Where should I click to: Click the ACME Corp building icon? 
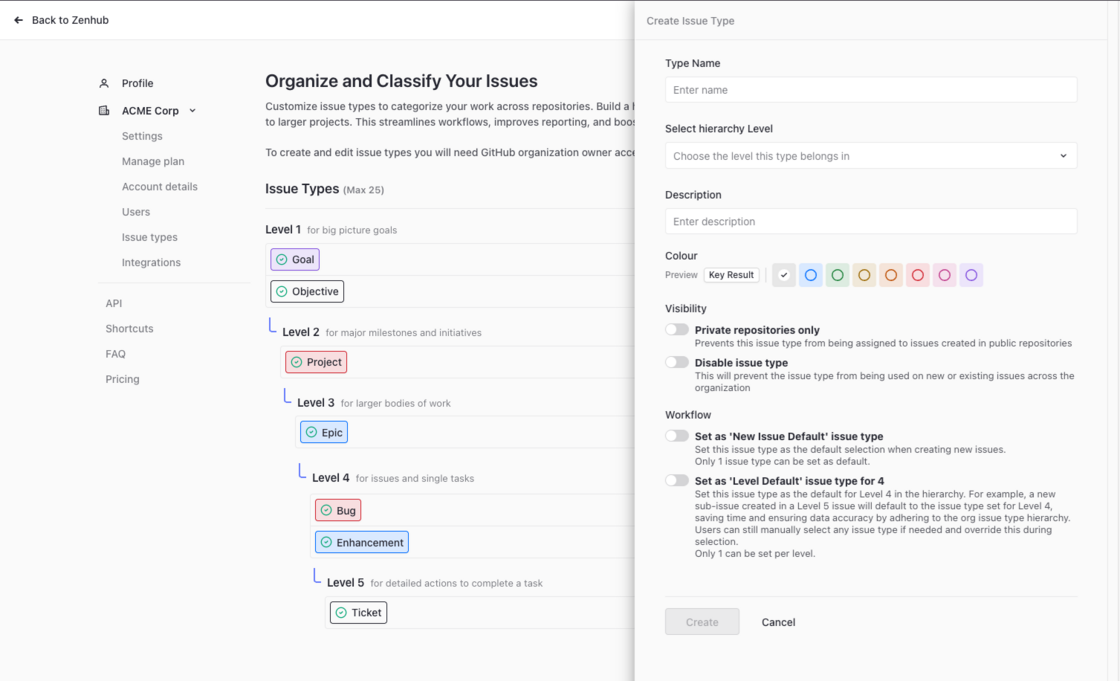coord(104,111)
